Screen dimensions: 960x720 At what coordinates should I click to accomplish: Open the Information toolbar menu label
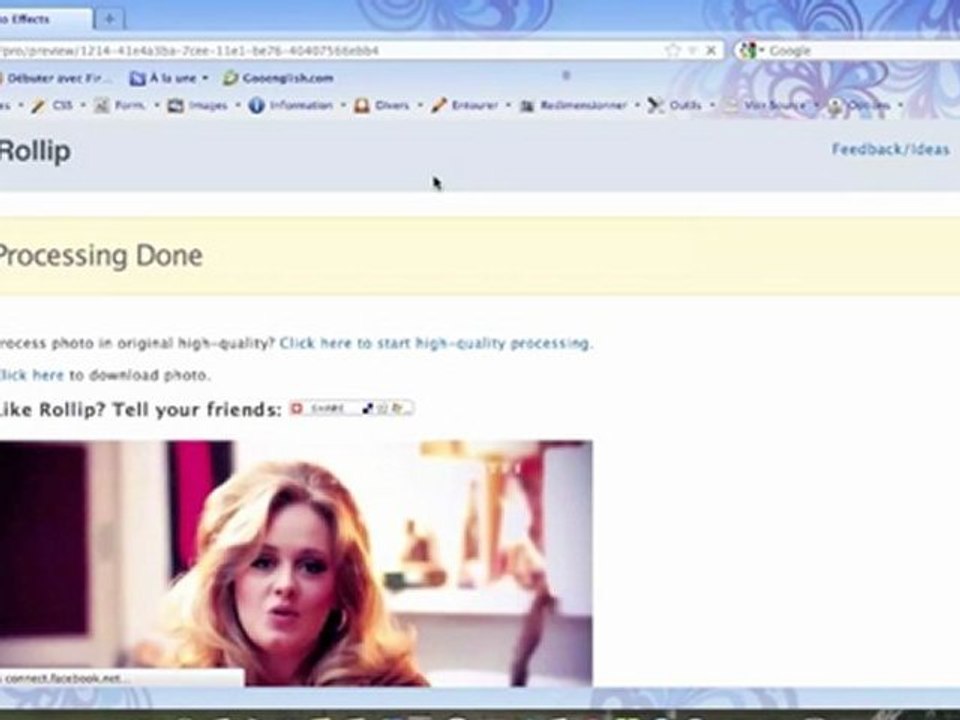[x=301, y=106]
